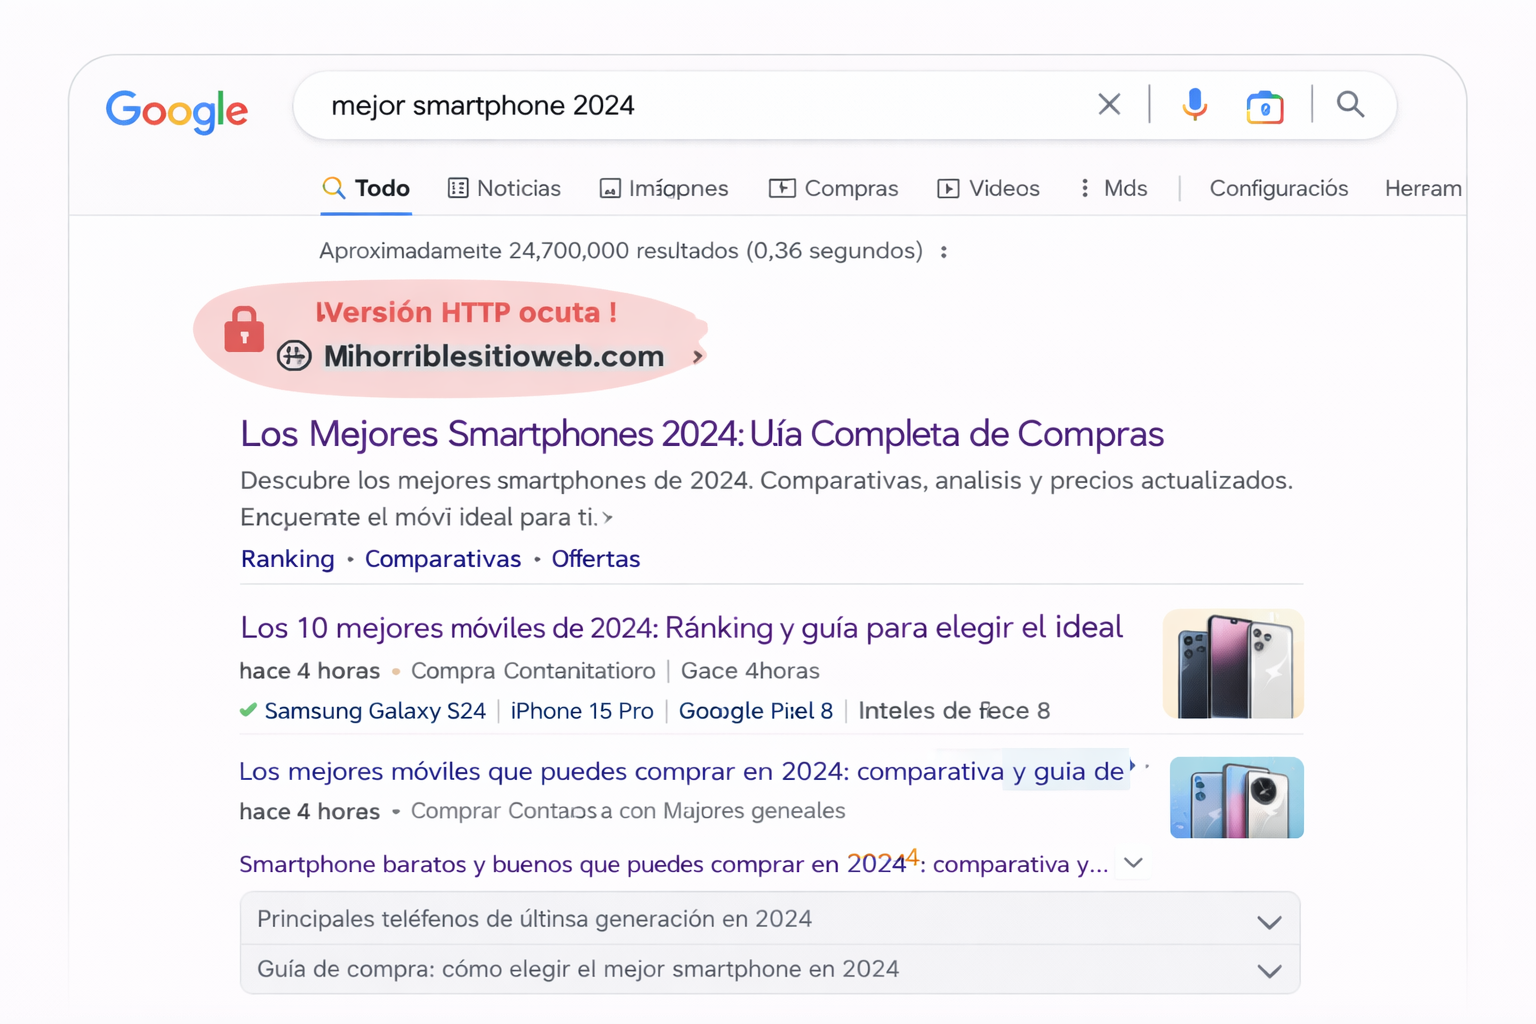This screenshot has height=1024, width=1536.
Task: Start a voice search with the microphone icon
Action: pos(1193,104)
